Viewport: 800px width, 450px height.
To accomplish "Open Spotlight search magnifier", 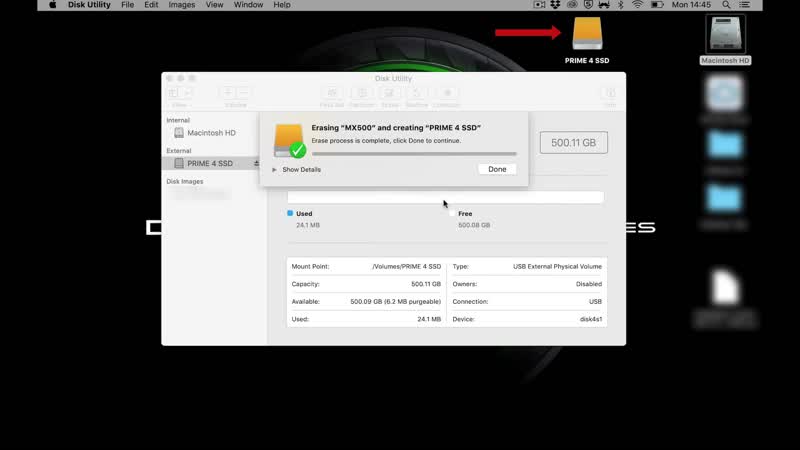I will [726, 5].
